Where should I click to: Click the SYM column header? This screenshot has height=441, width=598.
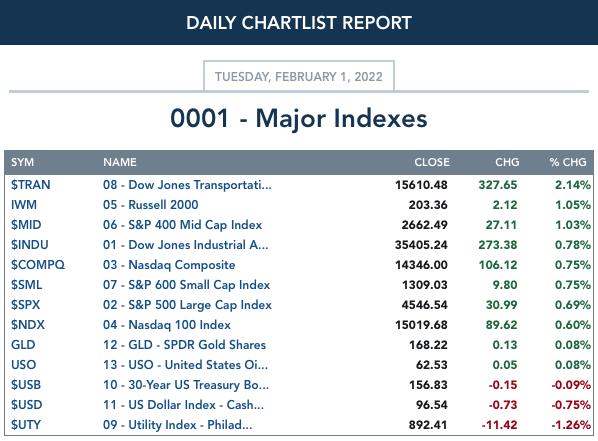point(22,162)
